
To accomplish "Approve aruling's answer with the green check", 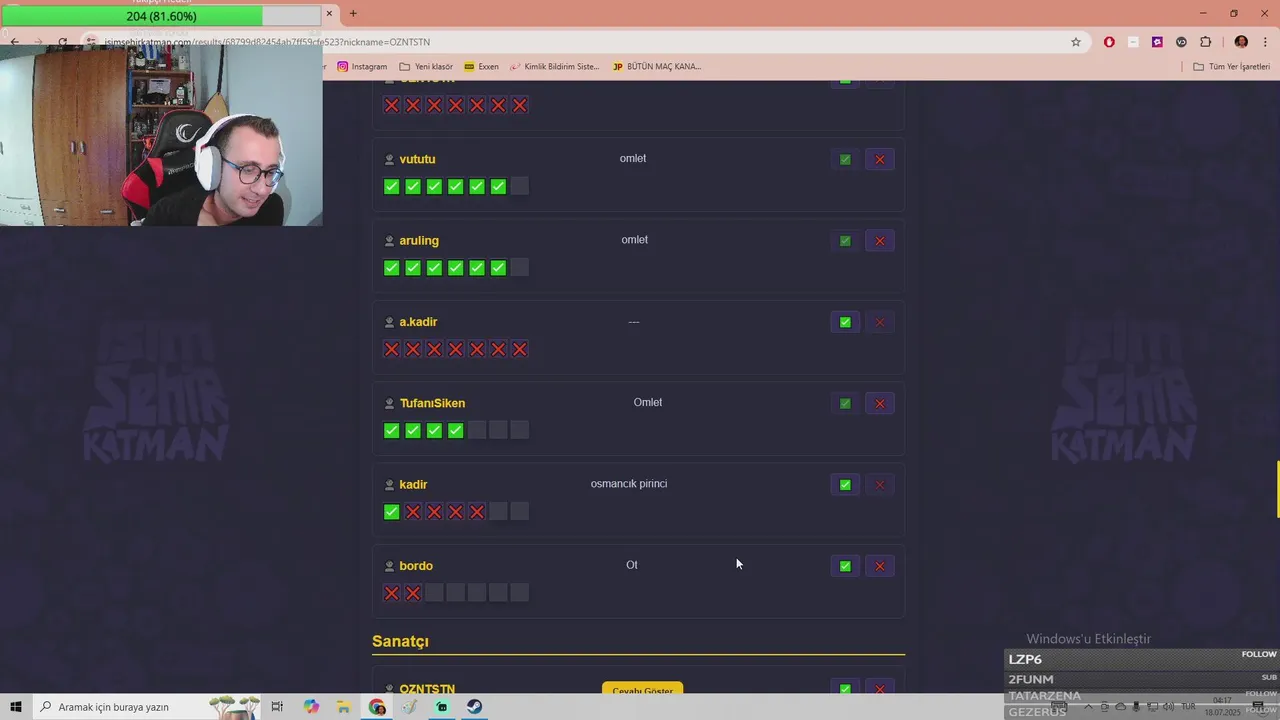I will 845,241.
